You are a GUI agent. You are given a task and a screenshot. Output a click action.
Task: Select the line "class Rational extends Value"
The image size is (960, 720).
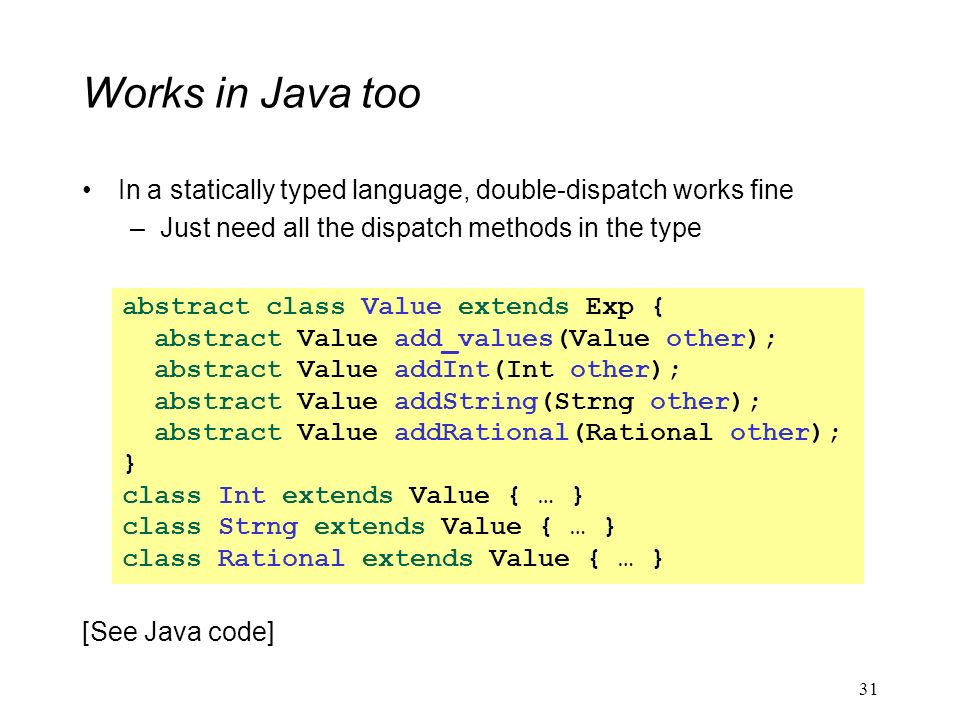392,559
